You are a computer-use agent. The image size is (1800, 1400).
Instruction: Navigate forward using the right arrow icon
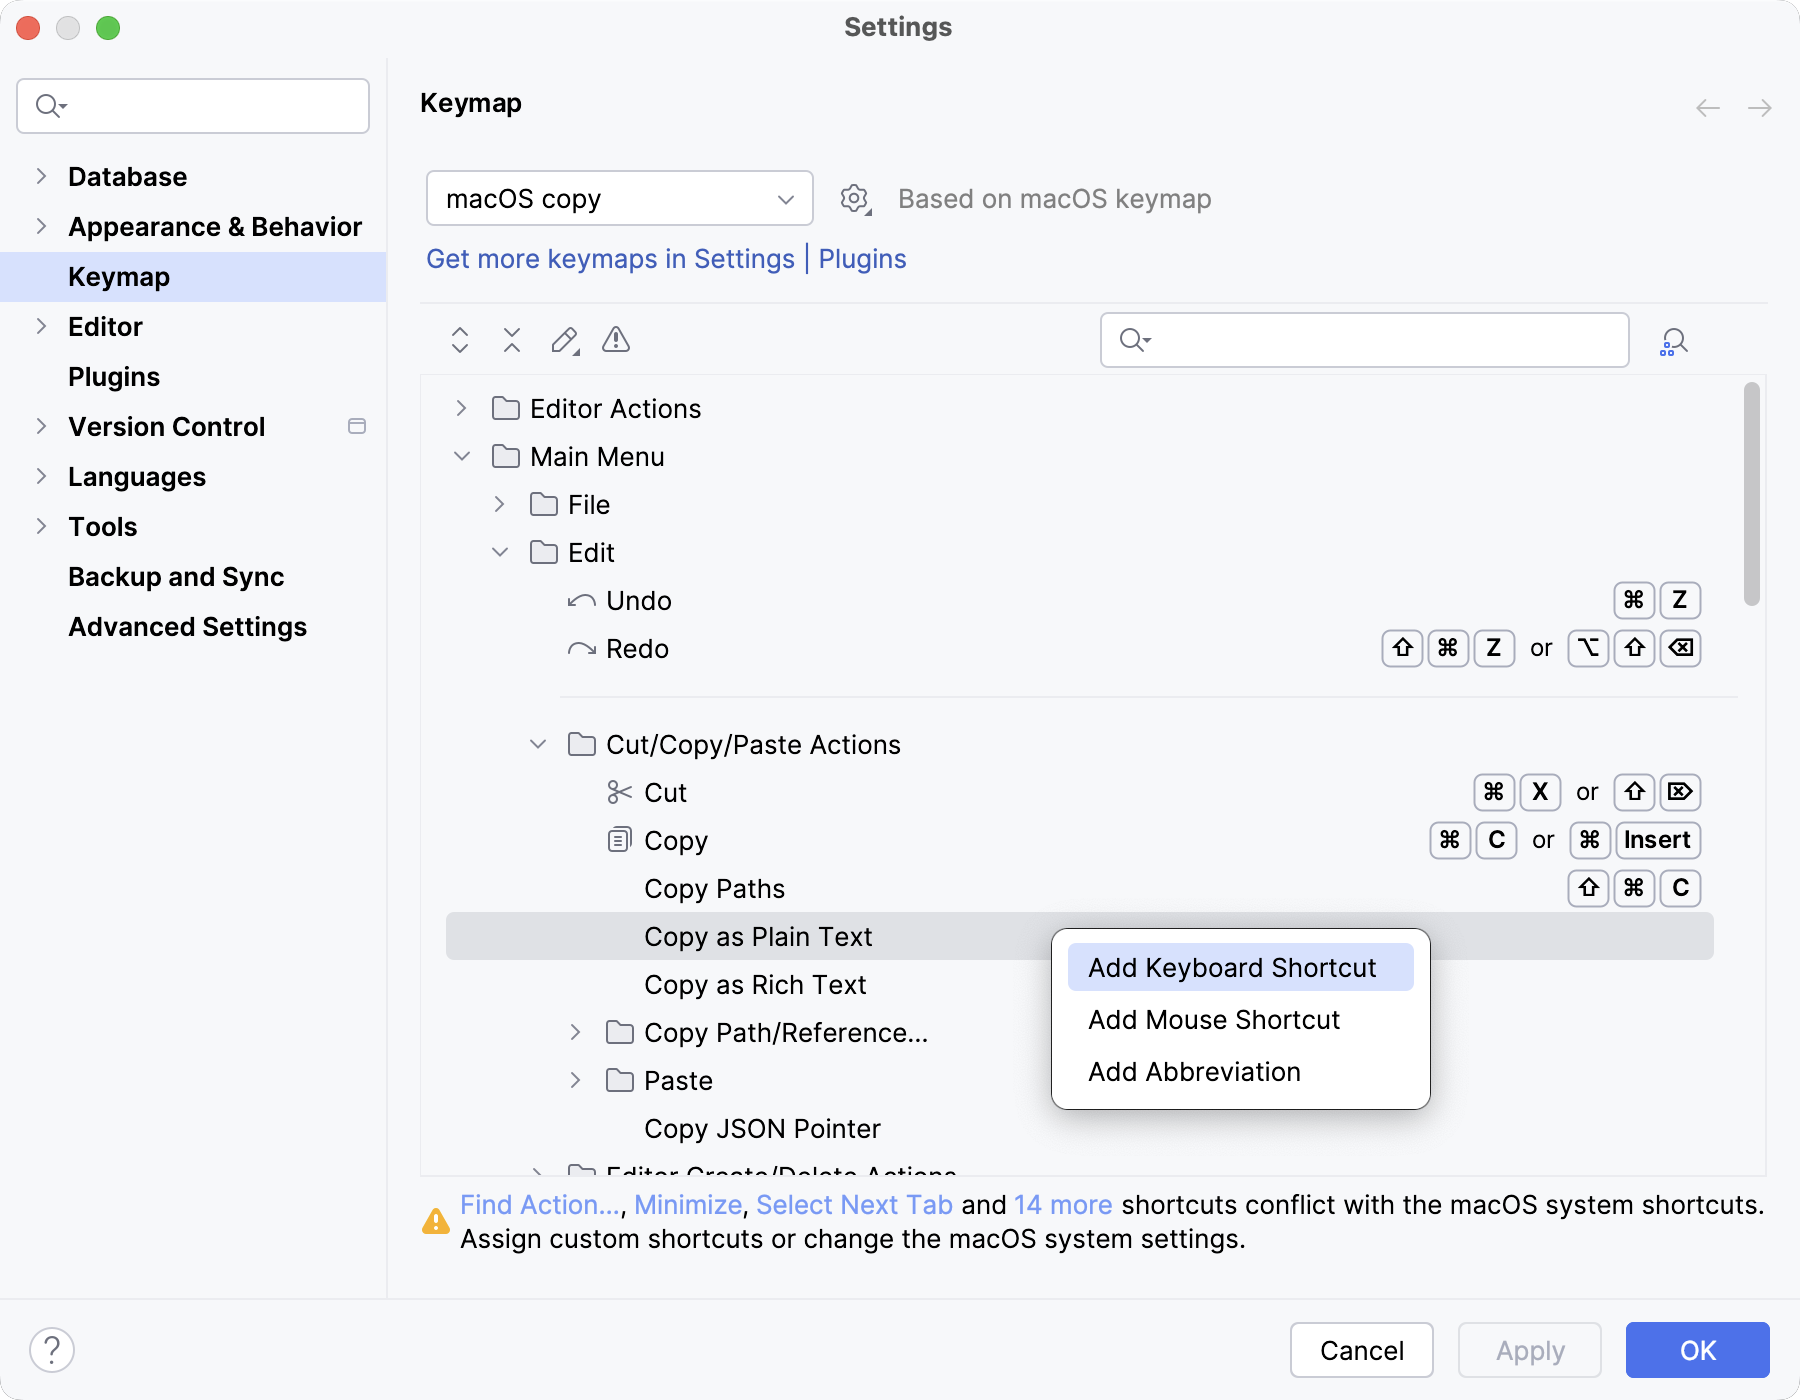pyautogui.click(x=1758, y=108)
